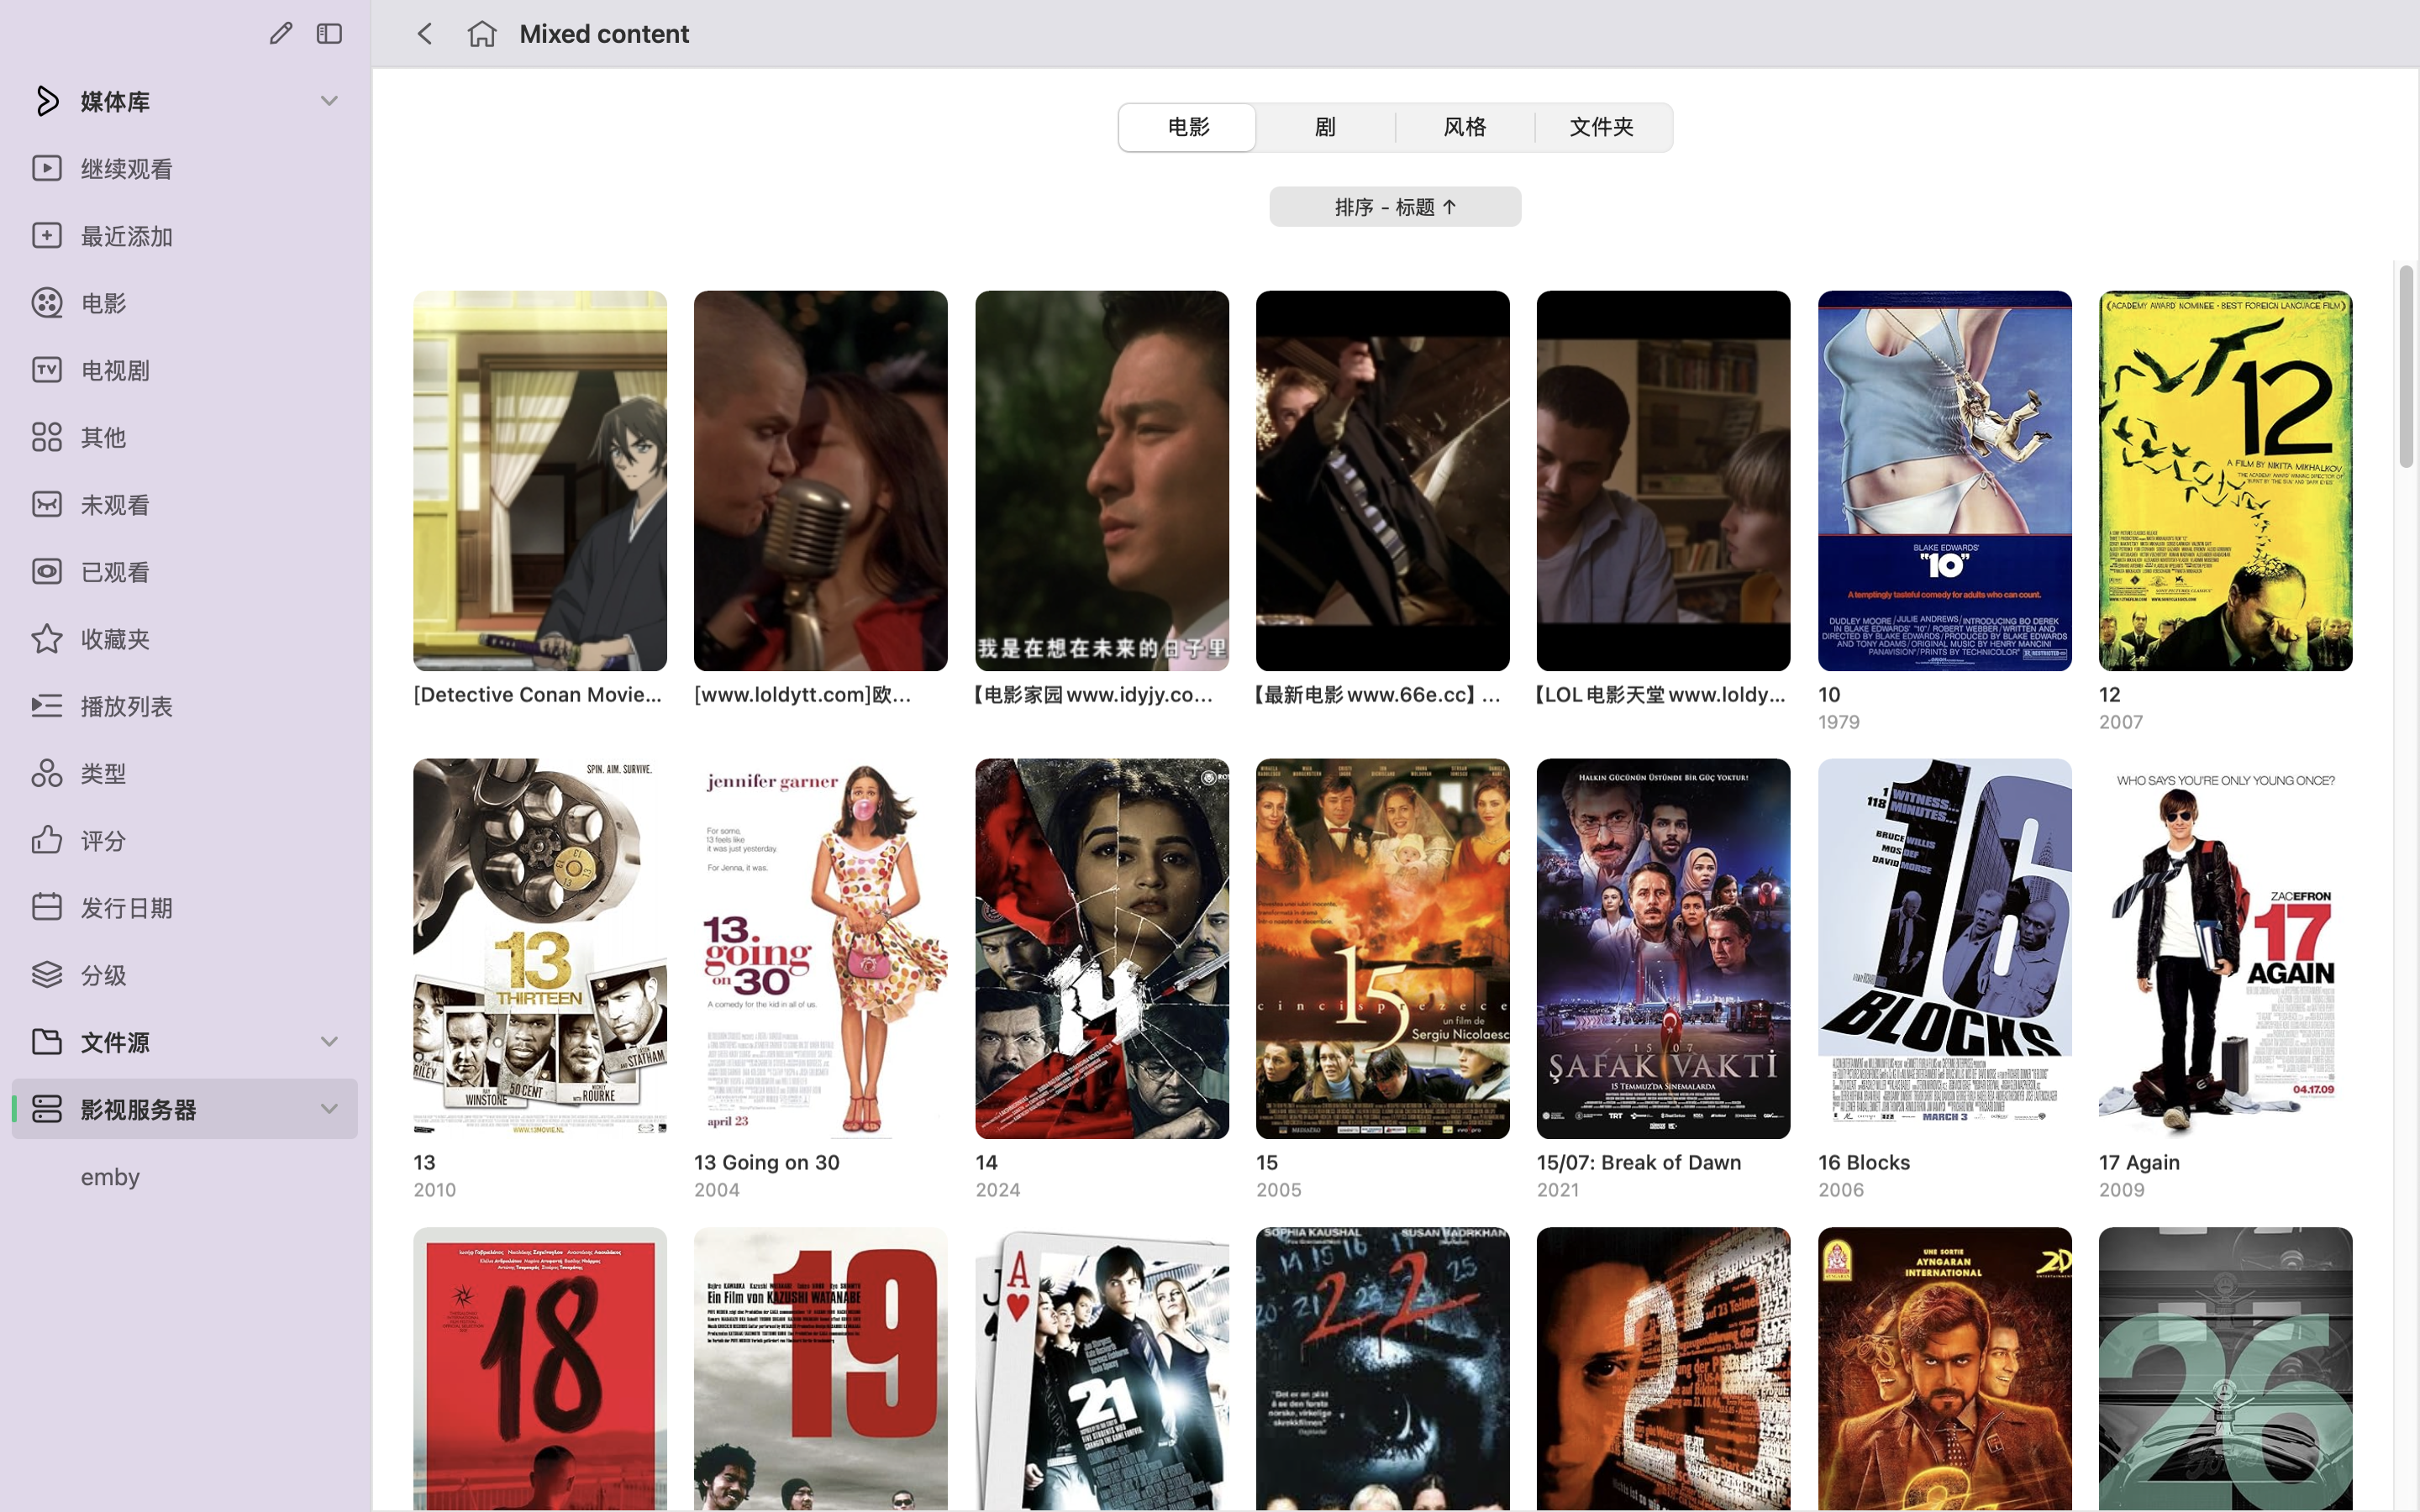Click the Mixed content page title

(604, 34)
